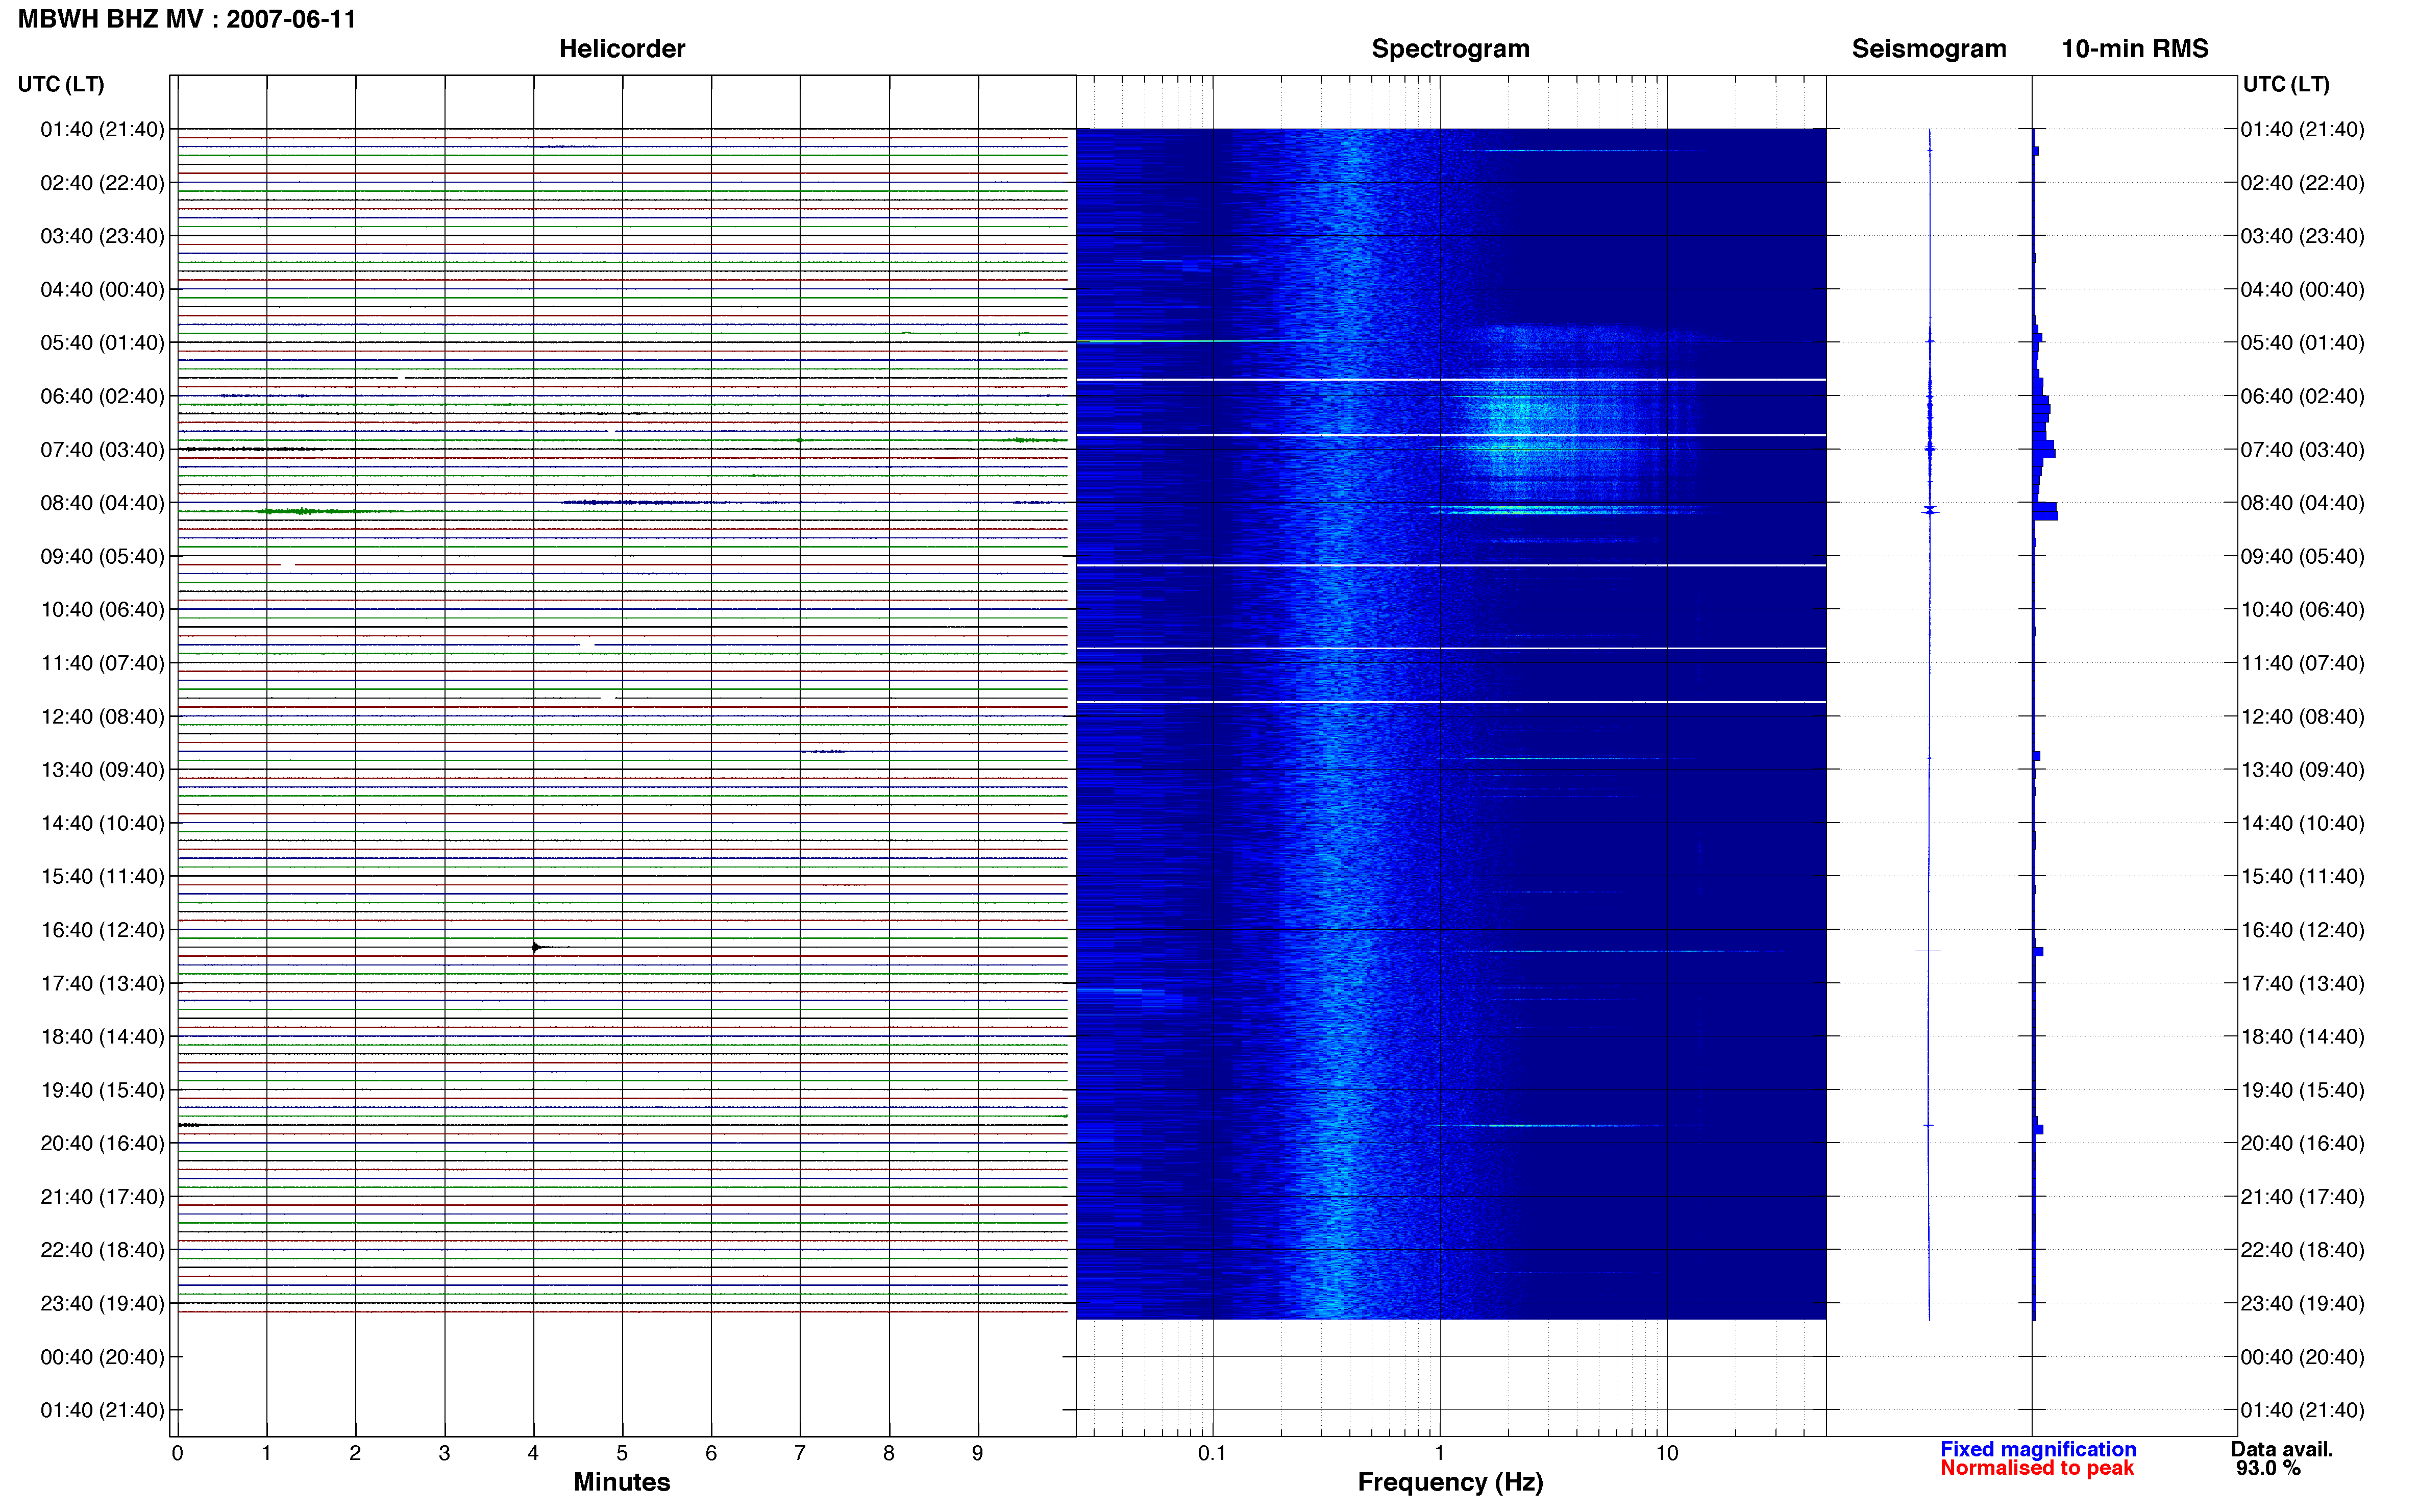The width and height of the screenshot is (2419, 1512).
Task: Select the 06:40 (02:40) label on the RMS axis
Action: point(2302,396)
